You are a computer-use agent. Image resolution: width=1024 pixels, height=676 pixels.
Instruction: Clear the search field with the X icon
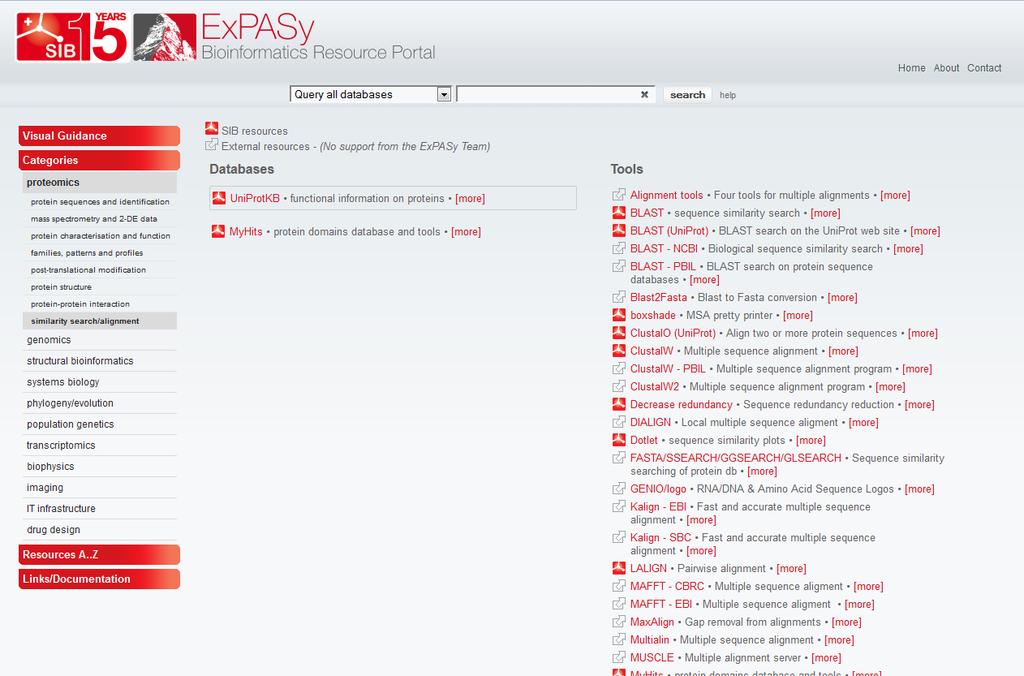(645, 95)
